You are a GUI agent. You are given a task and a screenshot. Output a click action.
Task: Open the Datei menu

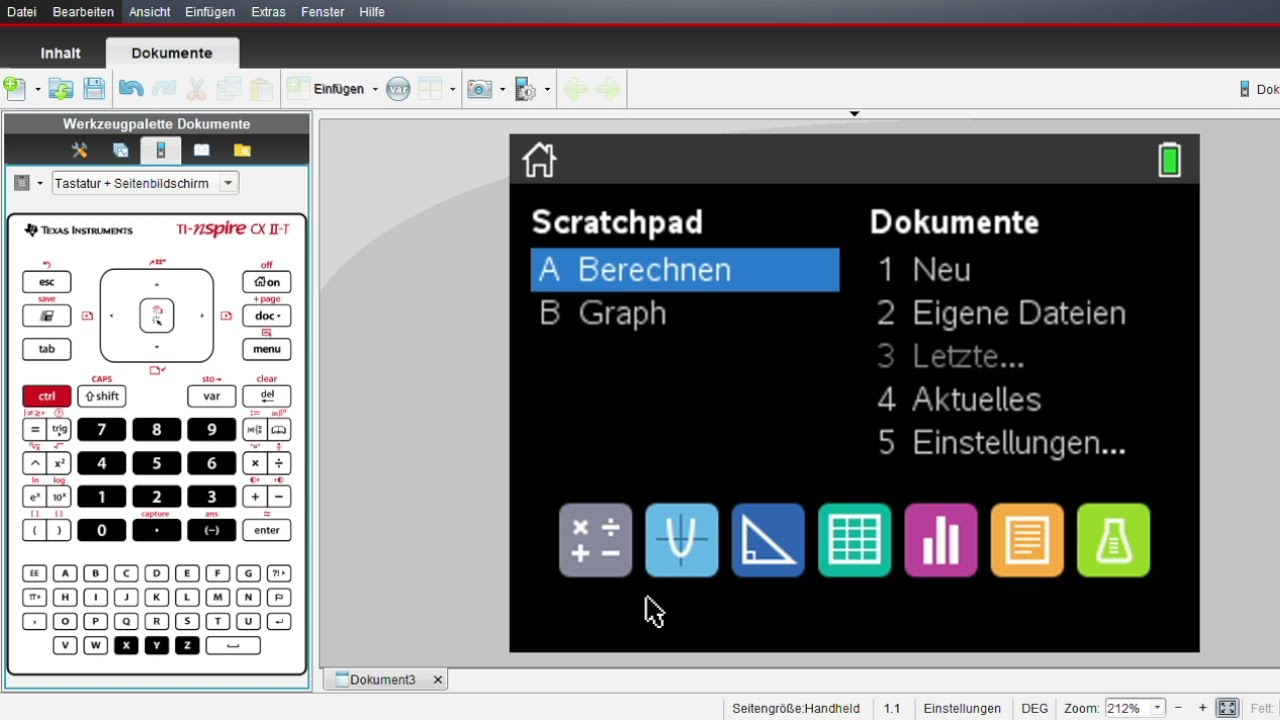click(21, 12)
